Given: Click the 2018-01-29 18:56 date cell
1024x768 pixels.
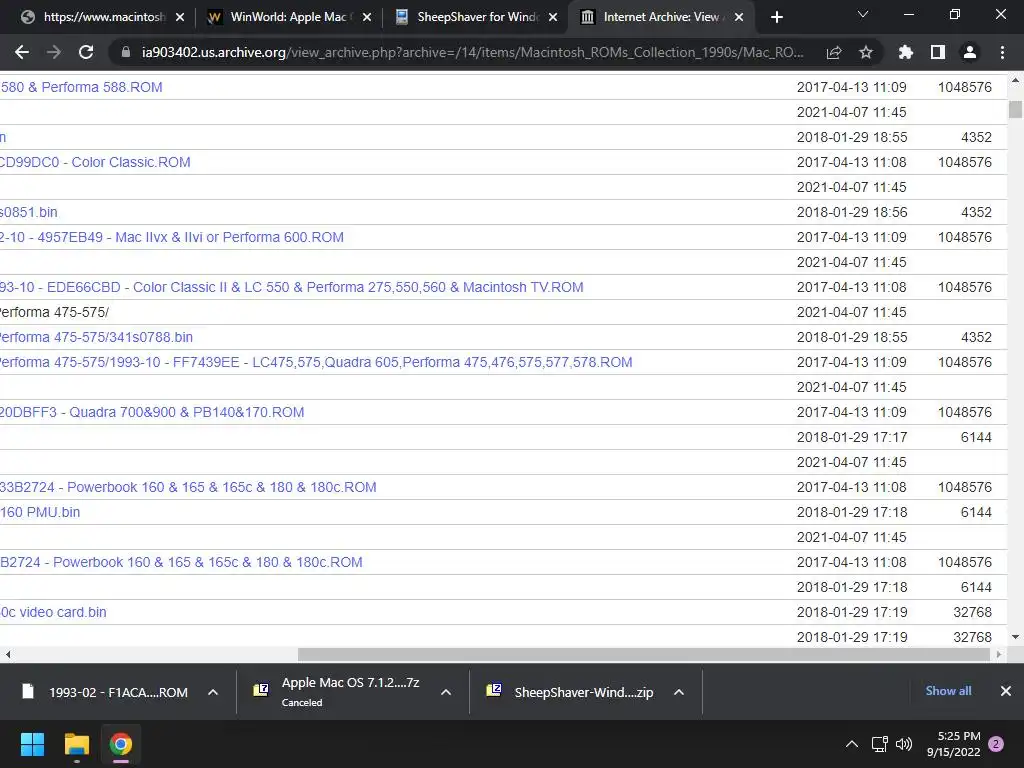Looking at the screenshot, I should point(852,212).
